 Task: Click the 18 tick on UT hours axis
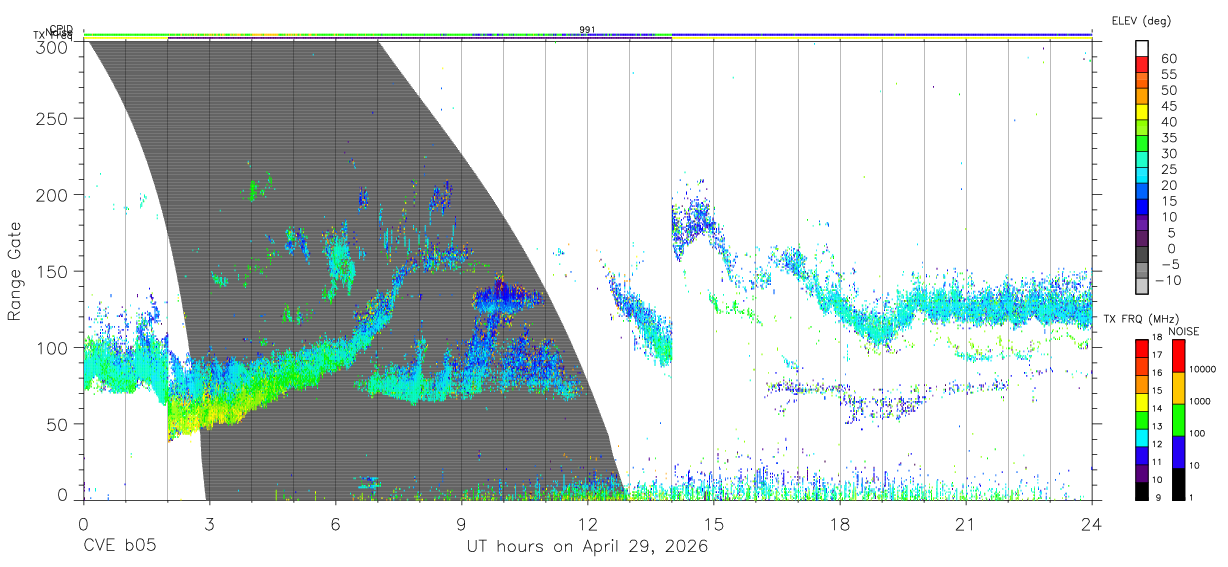click(840, 523)
